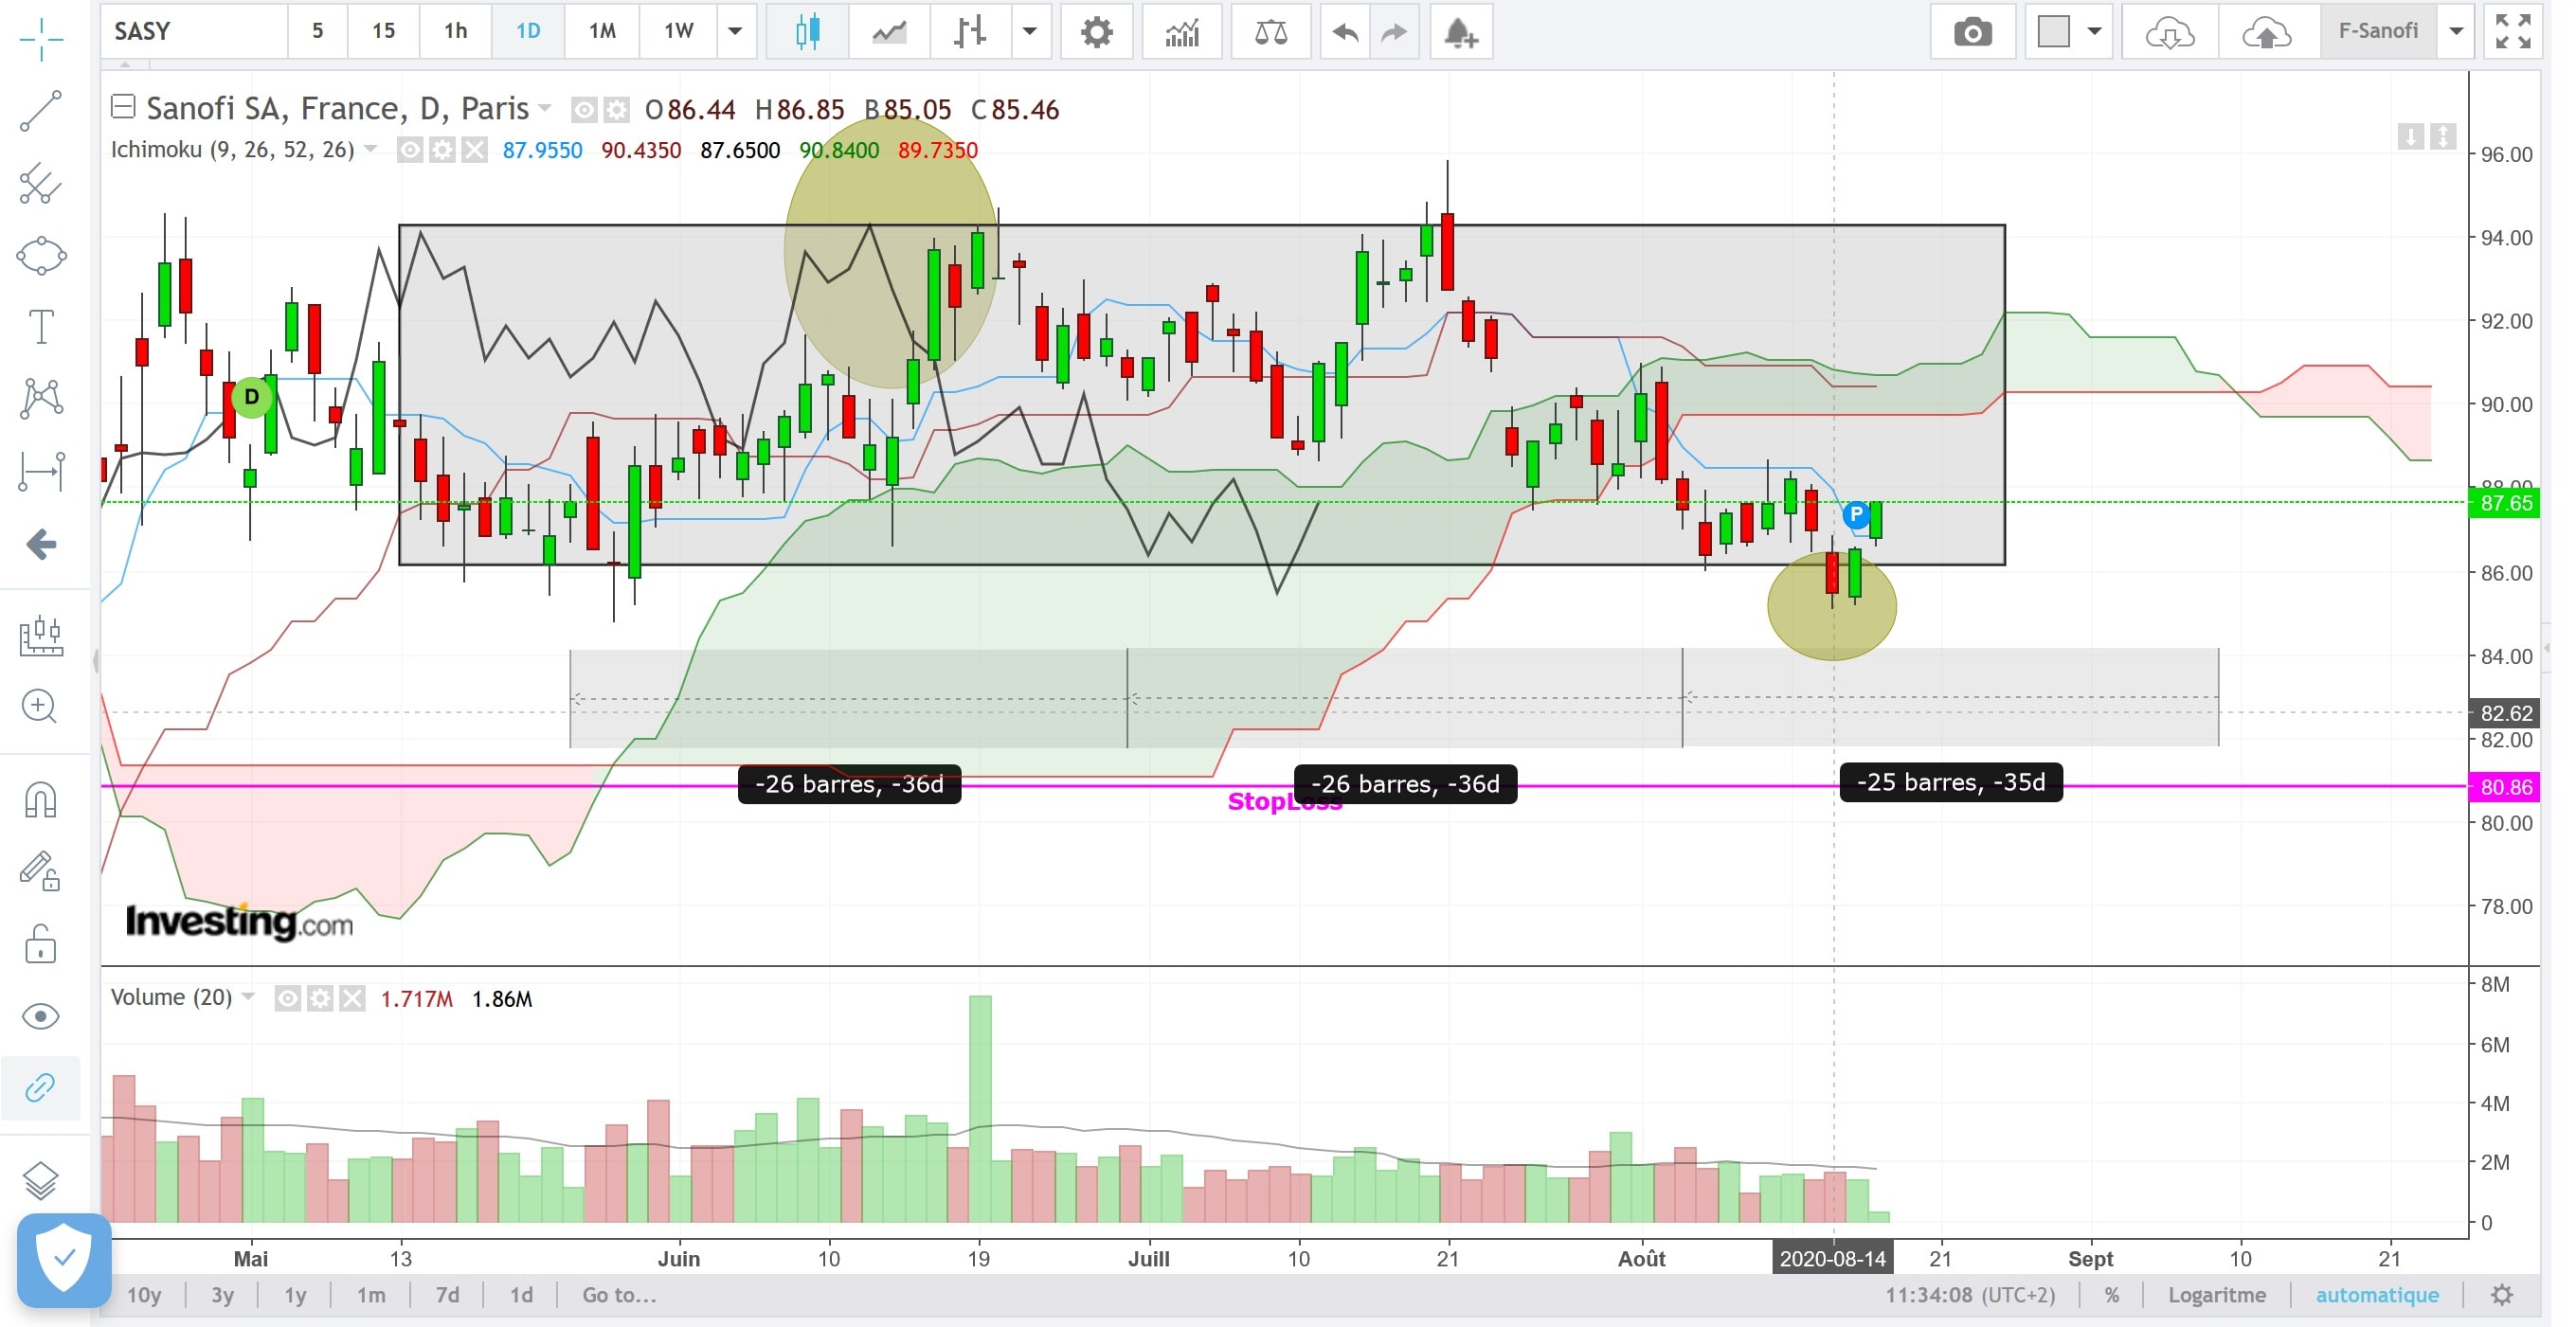Focus the SASY symbol search field
This screenshot has height=1327, width=2576.
(x=194, y=31)
